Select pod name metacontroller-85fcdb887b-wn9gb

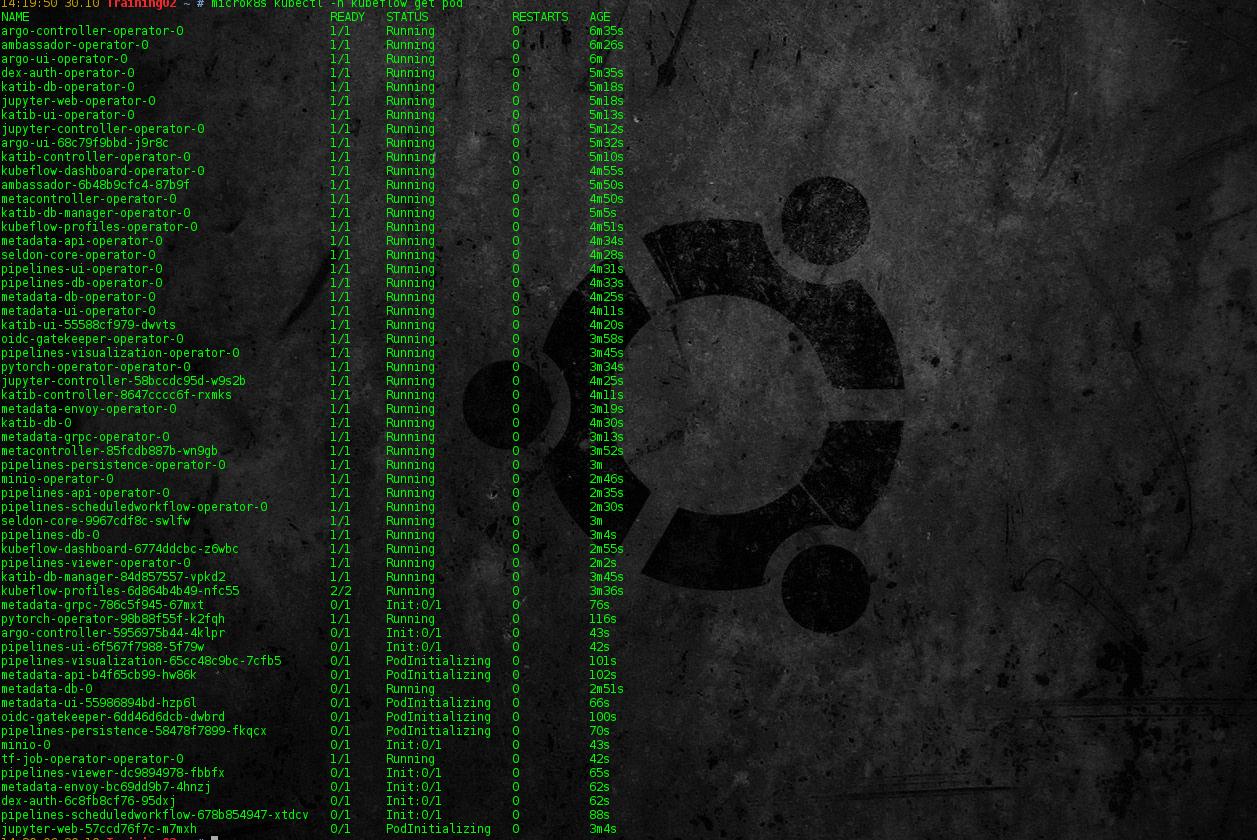point(110,451)
